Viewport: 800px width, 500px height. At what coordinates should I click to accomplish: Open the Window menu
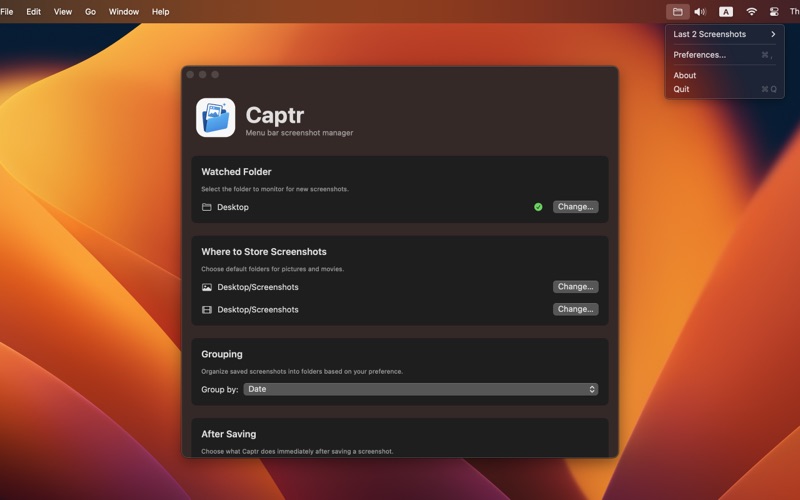coord(123,12)
